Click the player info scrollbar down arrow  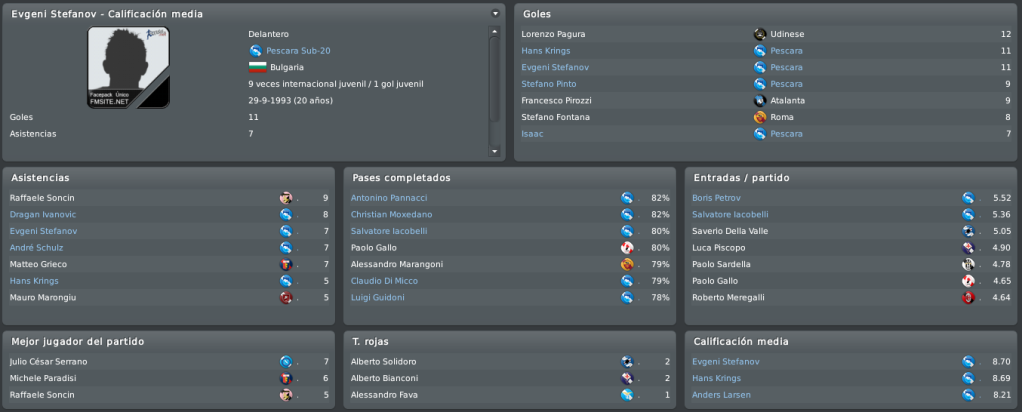point(494,151)
